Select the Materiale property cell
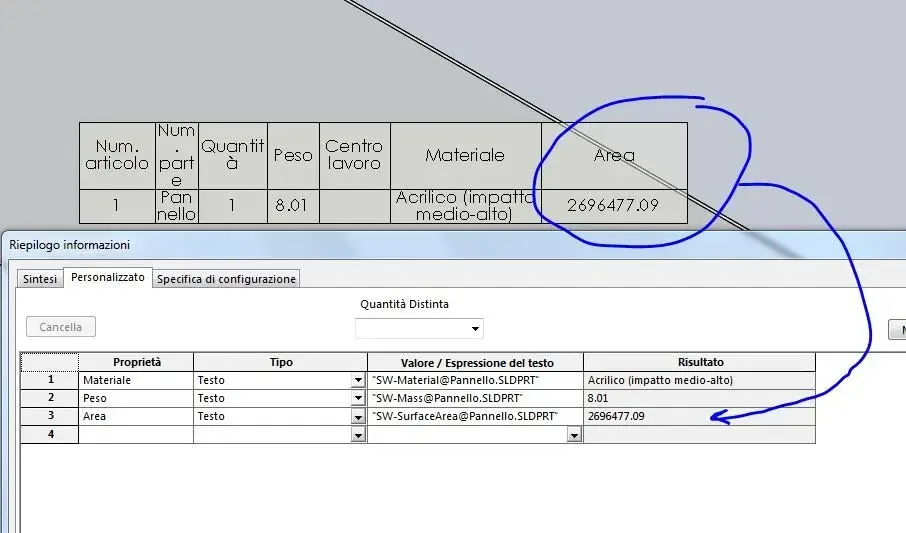906x533 pixels. point(136,380)
